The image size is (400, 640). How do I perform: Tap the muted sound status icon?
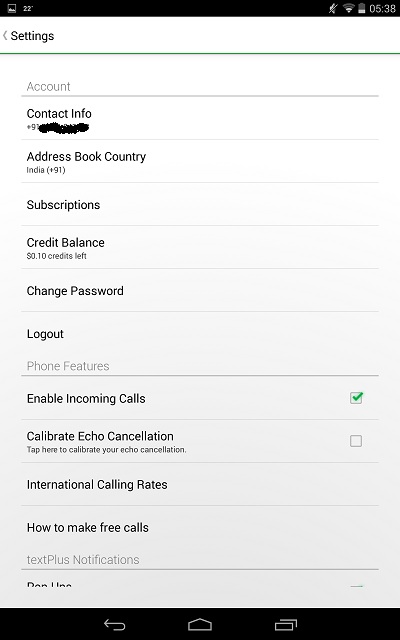click(x=333, y=8)
